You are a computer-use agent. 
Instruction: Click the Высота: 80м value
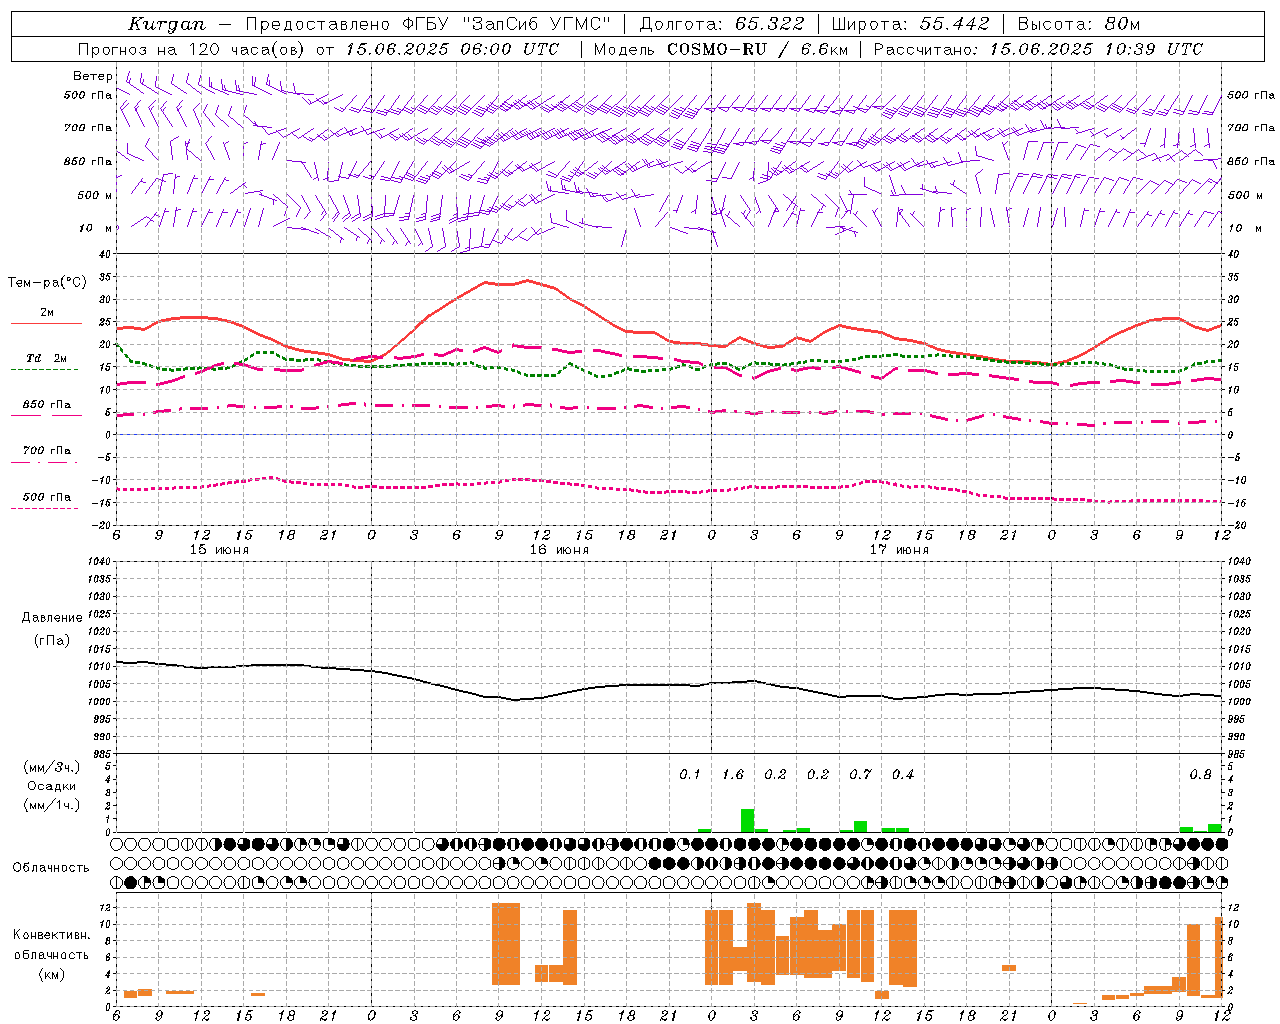pyautogui.click(x=1079, y=24)
